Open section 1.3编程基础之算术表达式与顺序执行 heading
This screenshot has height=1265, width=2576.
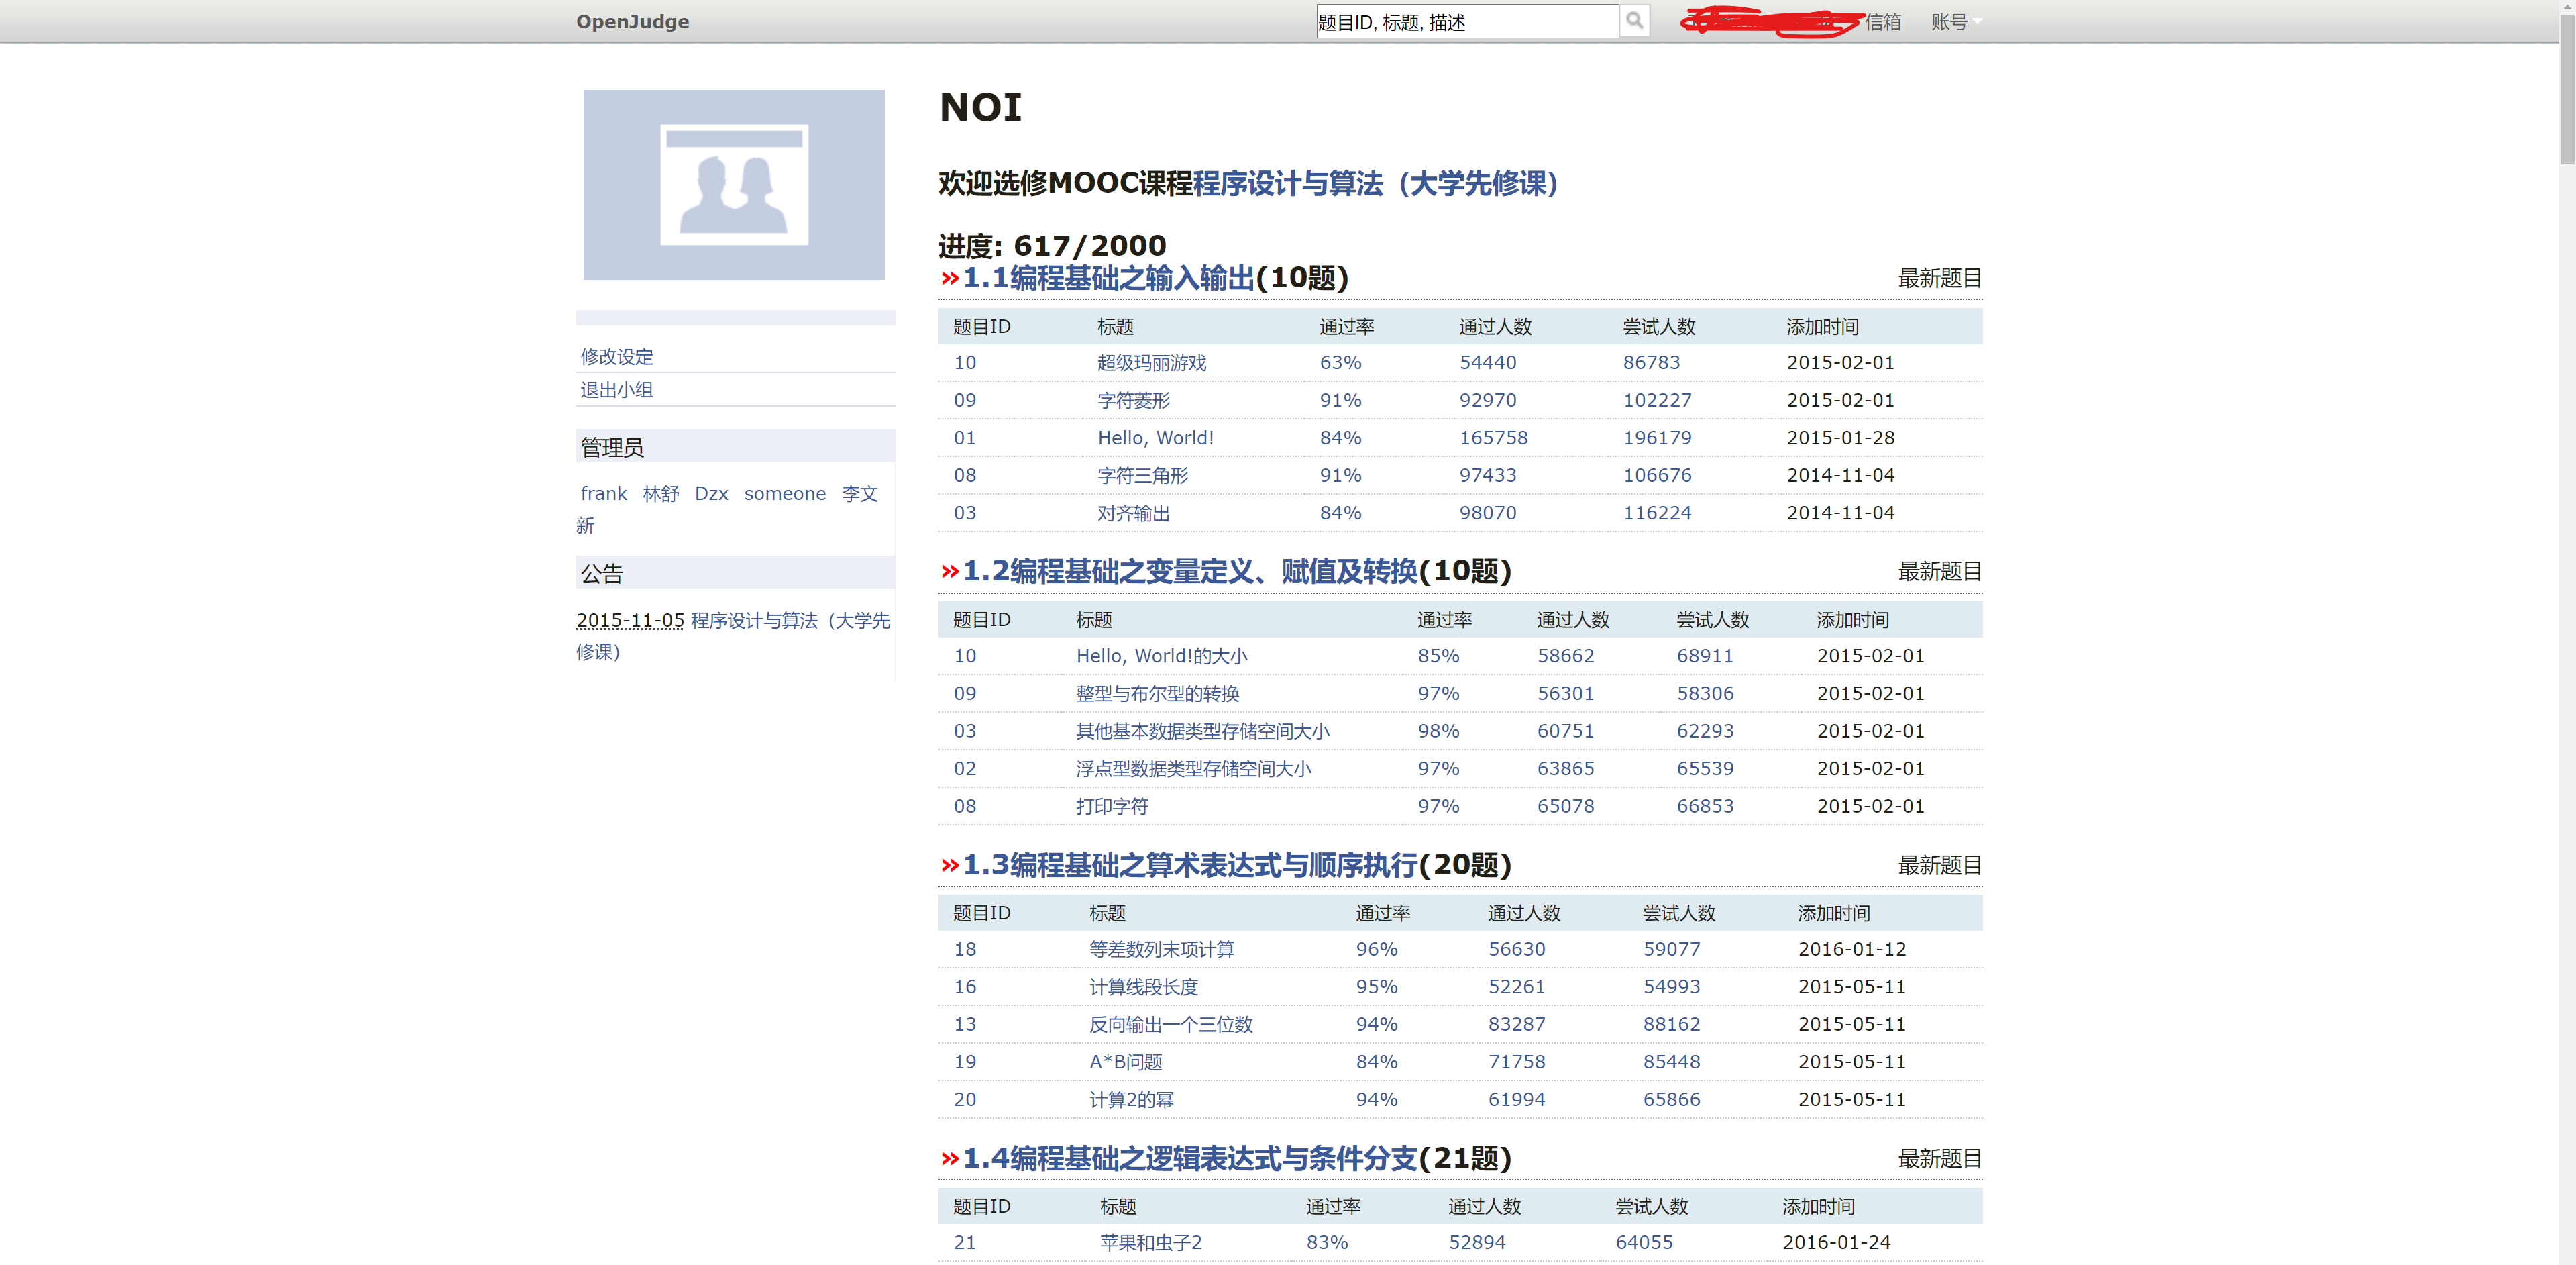[x=1189, y=865]
